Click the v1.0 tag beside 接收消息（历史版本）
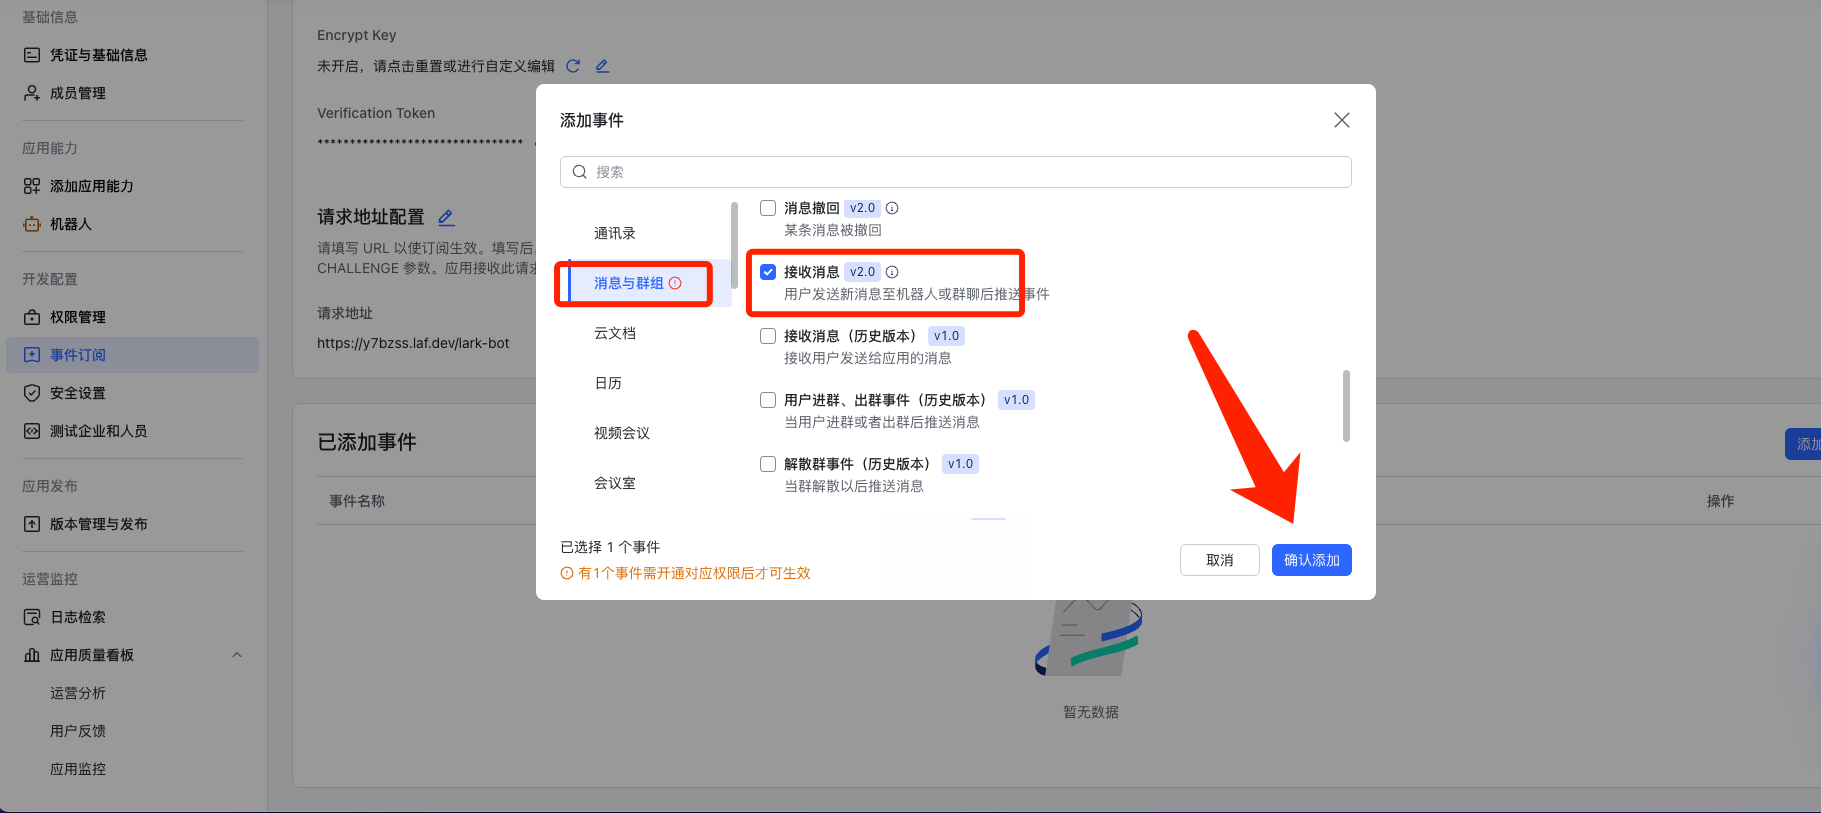1821x813 pixels. (946, 336)
